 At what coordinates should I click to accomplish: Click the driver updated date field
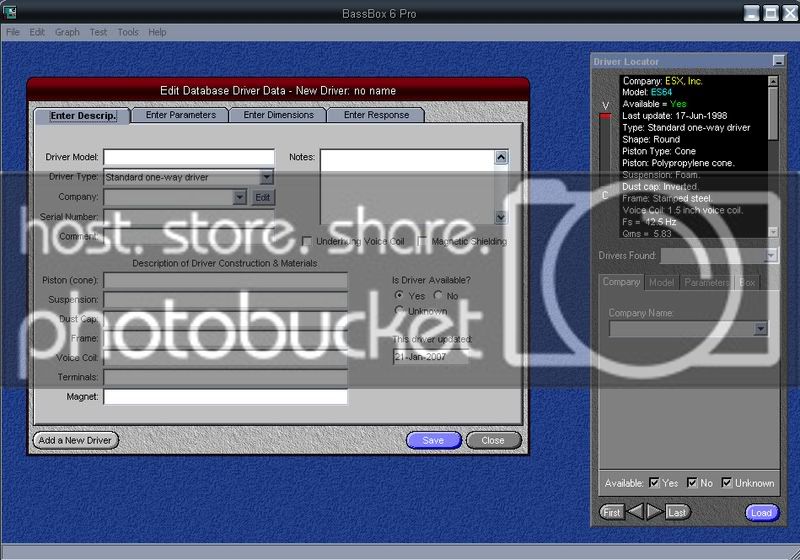tap(431, 357)
